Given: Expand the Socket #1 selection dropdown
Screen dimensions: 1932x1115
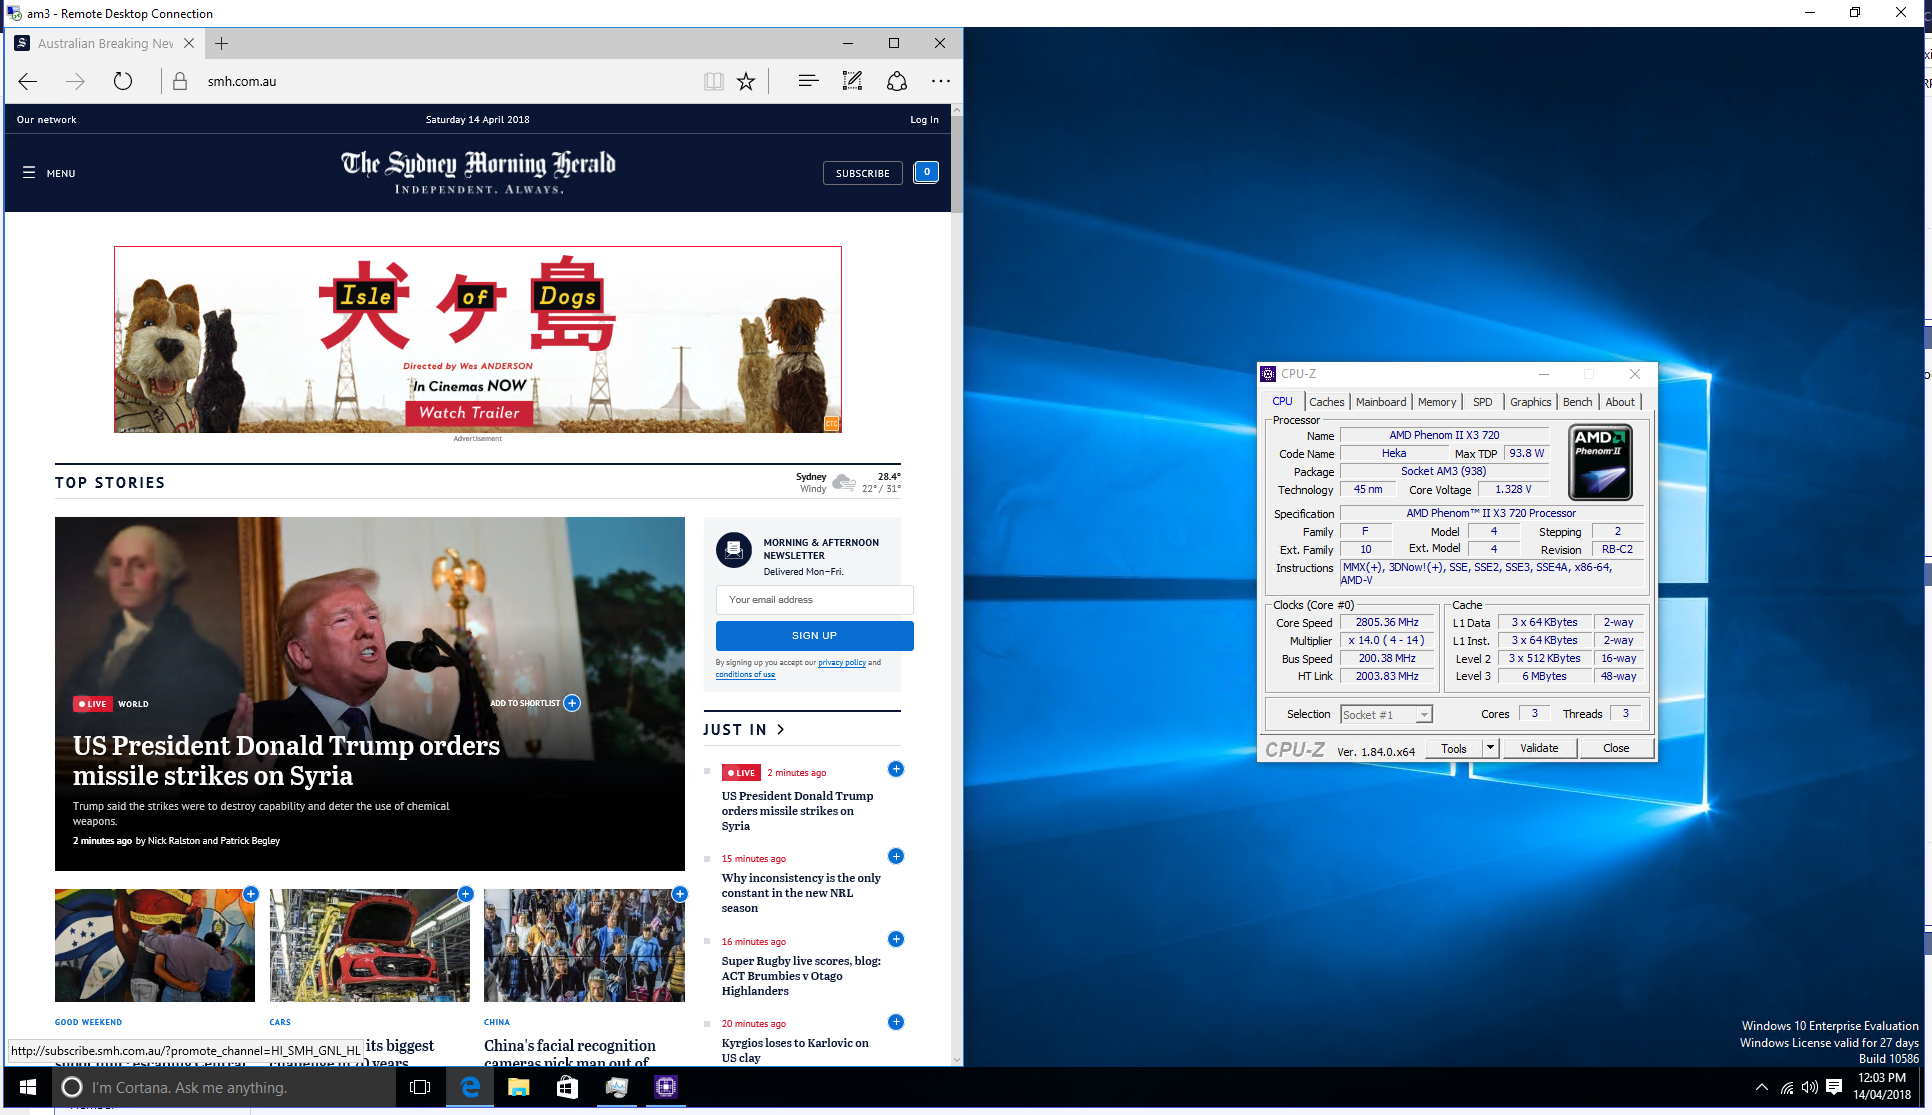Looking at the screenshot, I should [x=1424, y=714].
